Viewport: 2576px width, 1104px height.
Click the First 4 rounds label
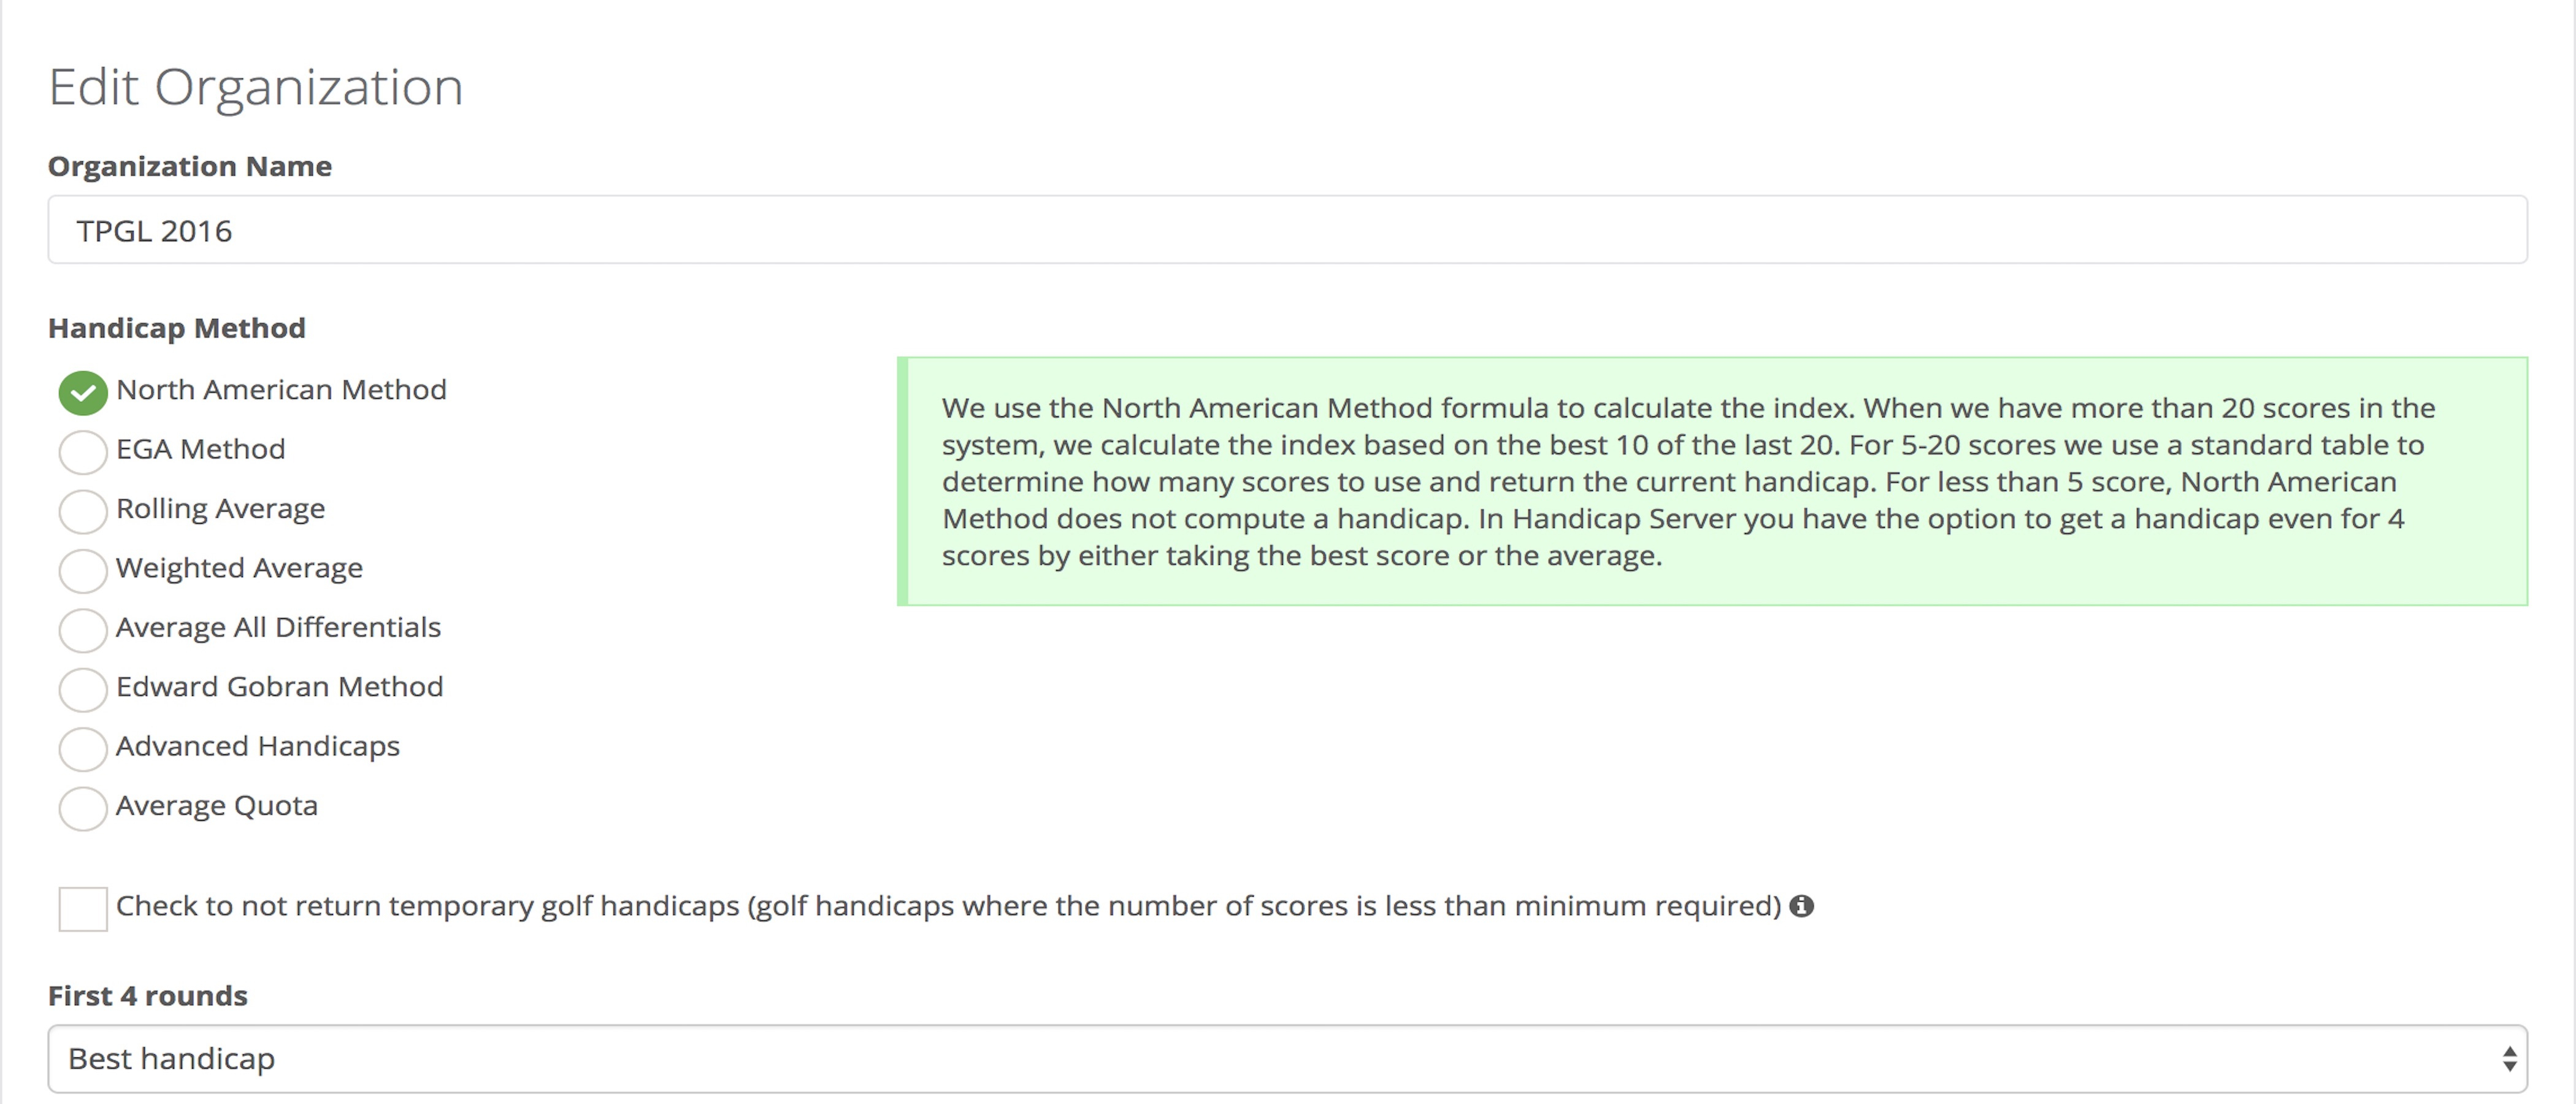click(148, 996)
